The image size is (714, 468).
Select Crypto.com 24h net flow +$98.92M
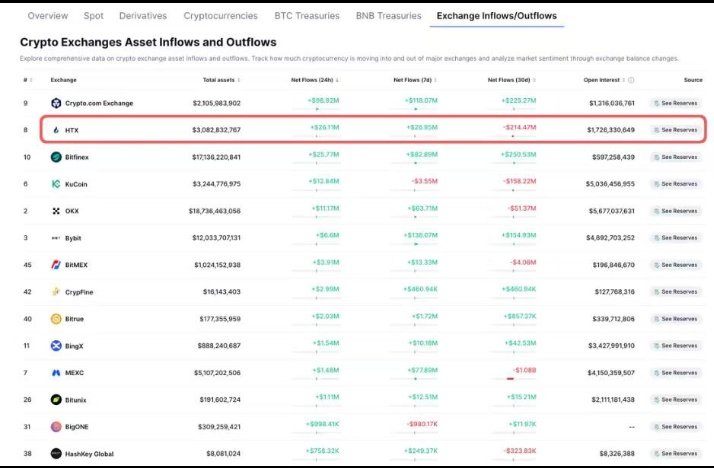[x=323, y=101]
